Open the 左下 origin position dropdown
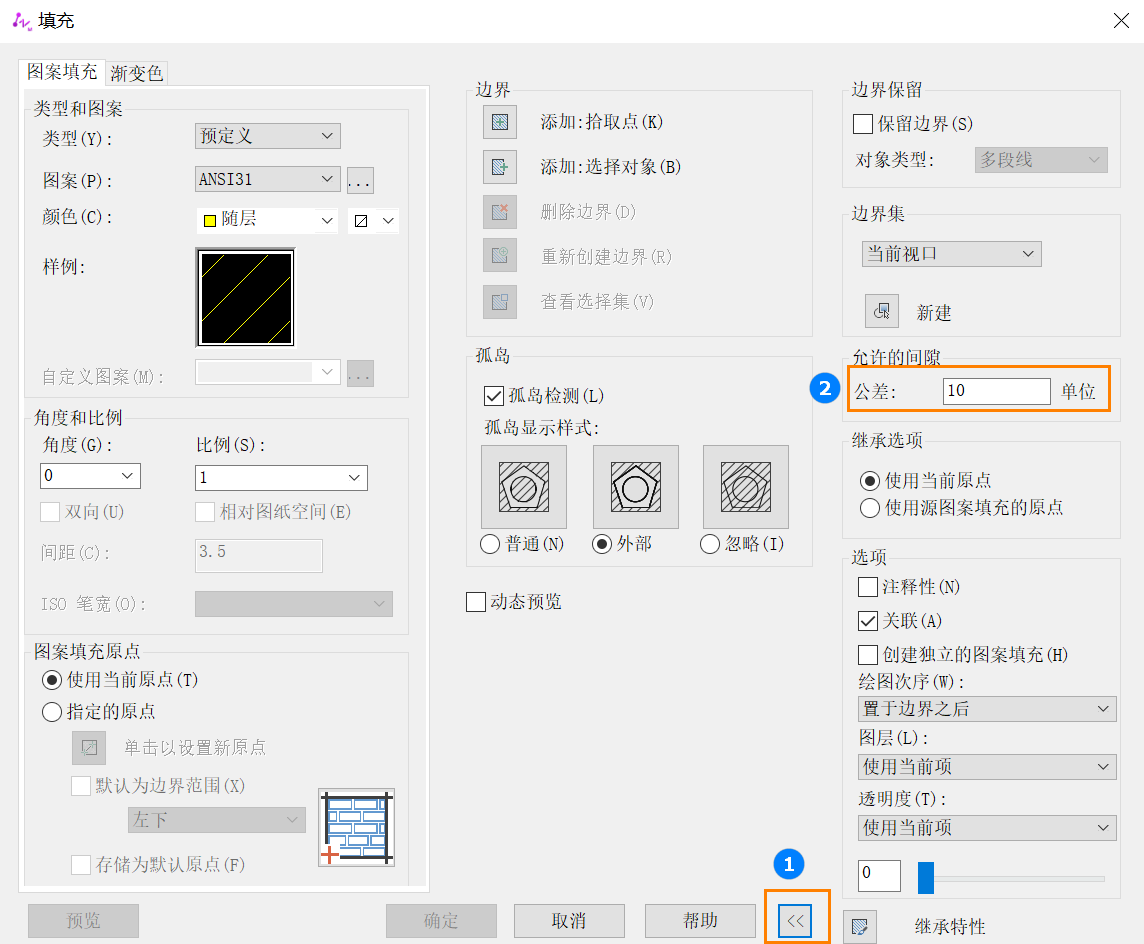The height and width of the screenshot is (944, 1144). [x=217, y=820]
